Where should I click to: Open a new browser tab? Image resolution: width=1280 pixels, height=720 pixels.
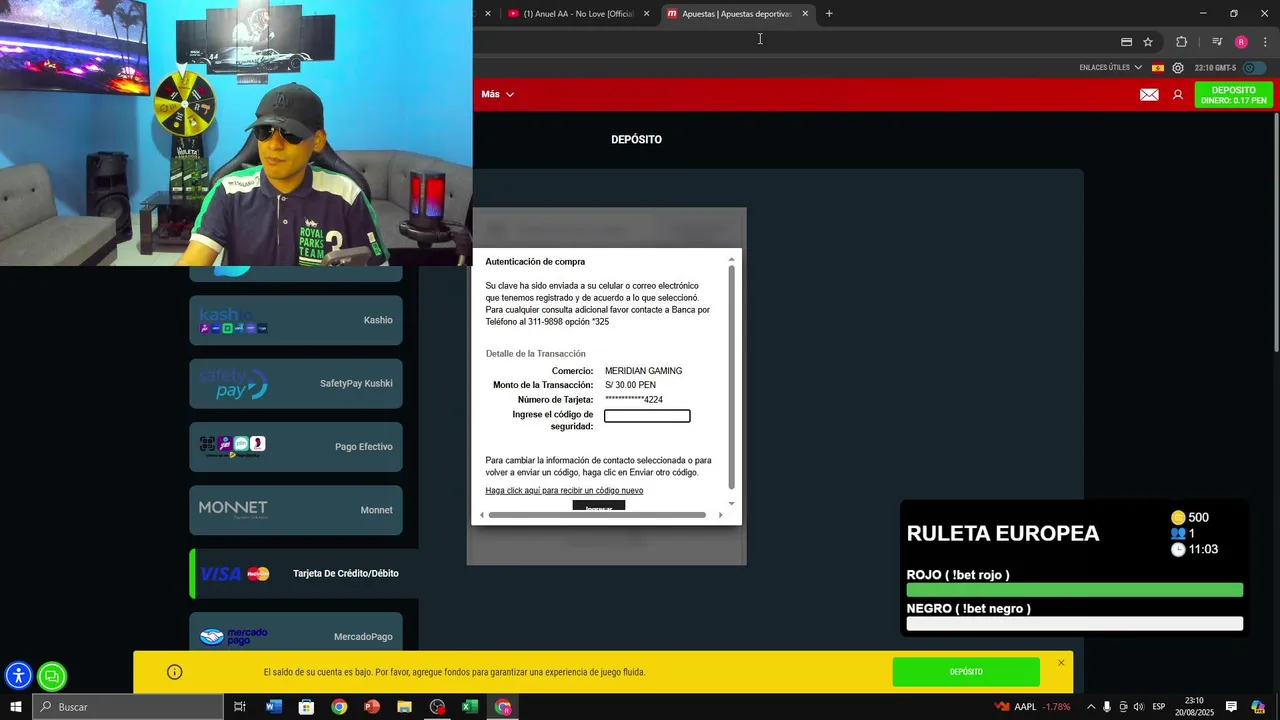[x=829, y=14]
